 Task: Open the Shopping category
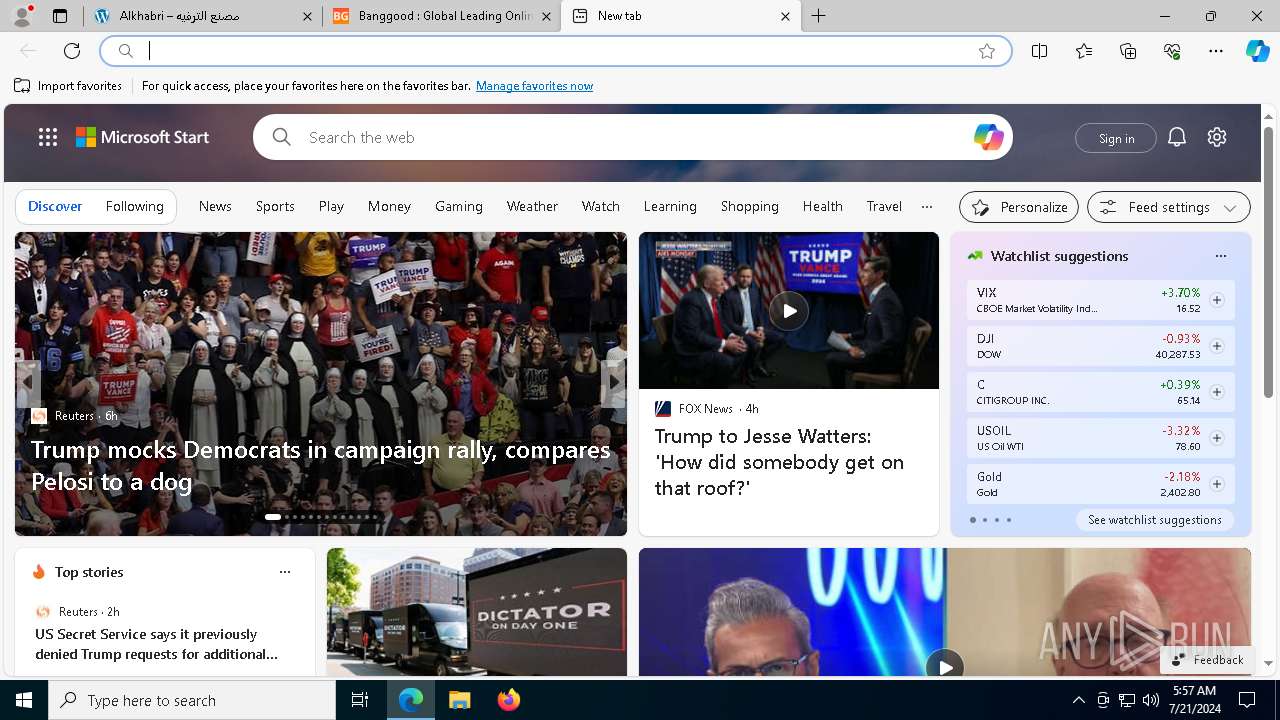tap(750, 206)
